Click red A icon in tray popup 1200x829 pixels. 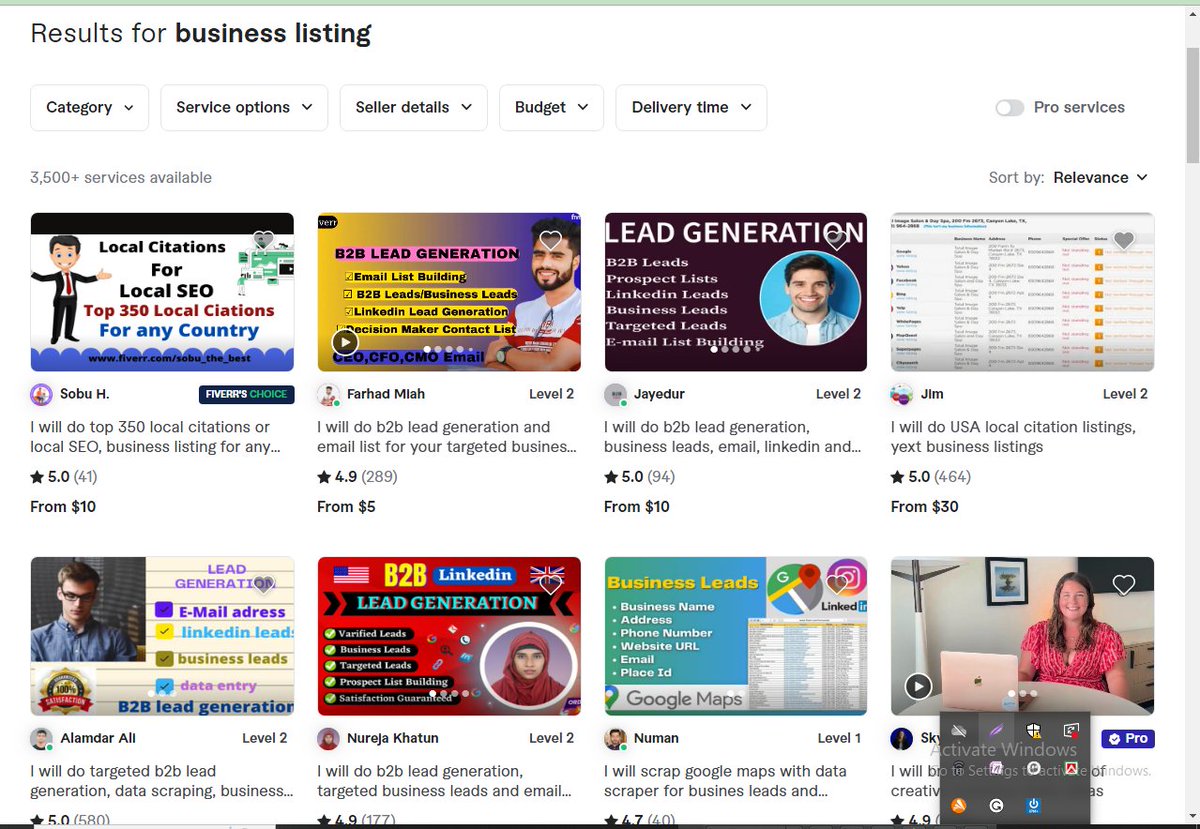1071,768
